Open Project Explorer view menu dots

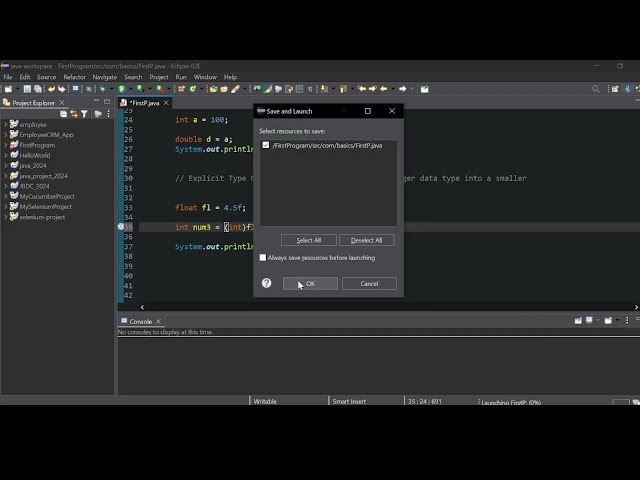tap(108, 114)
